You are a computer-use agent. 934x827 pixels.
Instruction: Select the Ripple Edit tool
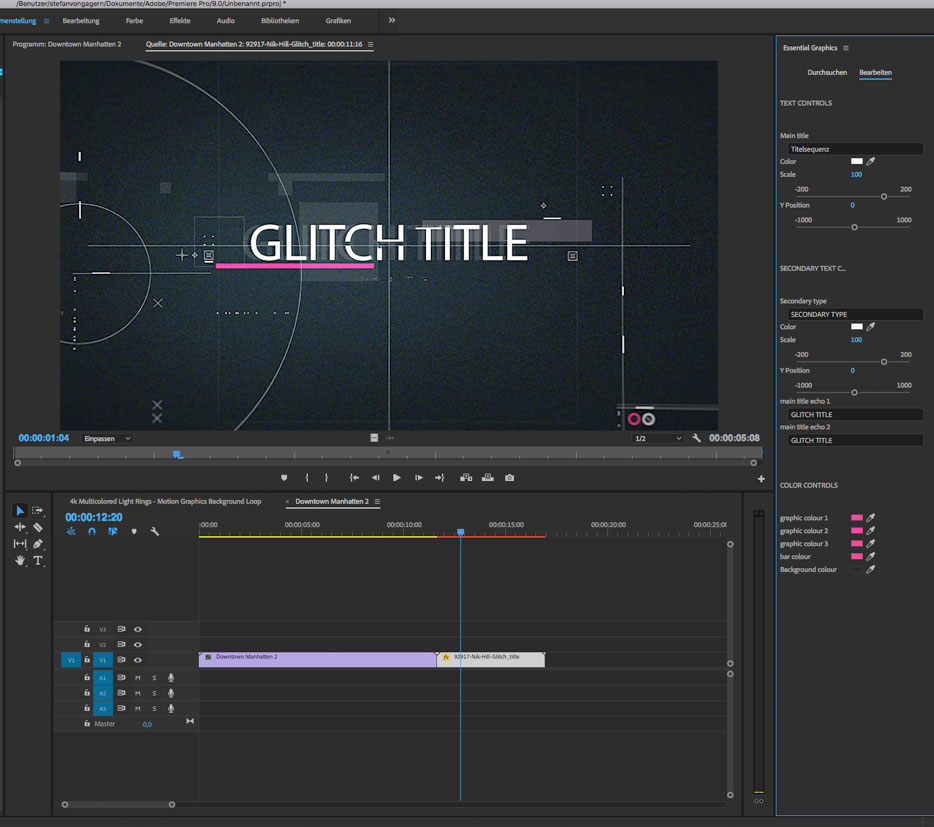click(20, 527)
